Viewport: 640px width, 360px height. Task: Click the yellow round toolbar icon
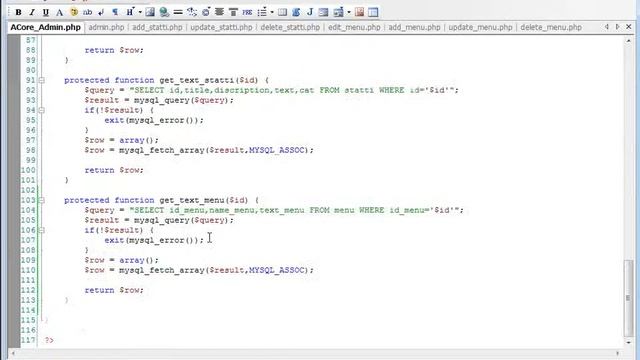(x=74, y=12)
